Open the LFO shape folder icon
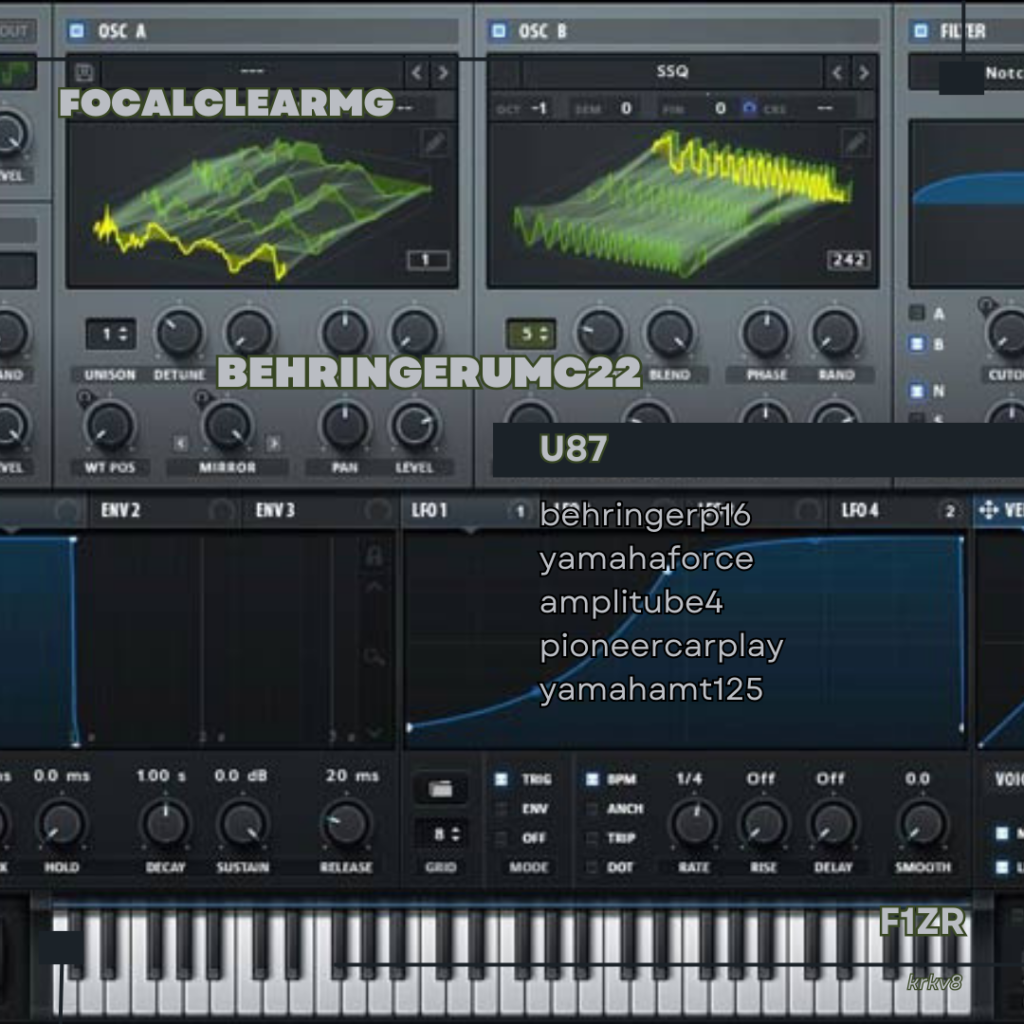The height and width of the screenshot is (1024, 1024). point(441,789)
